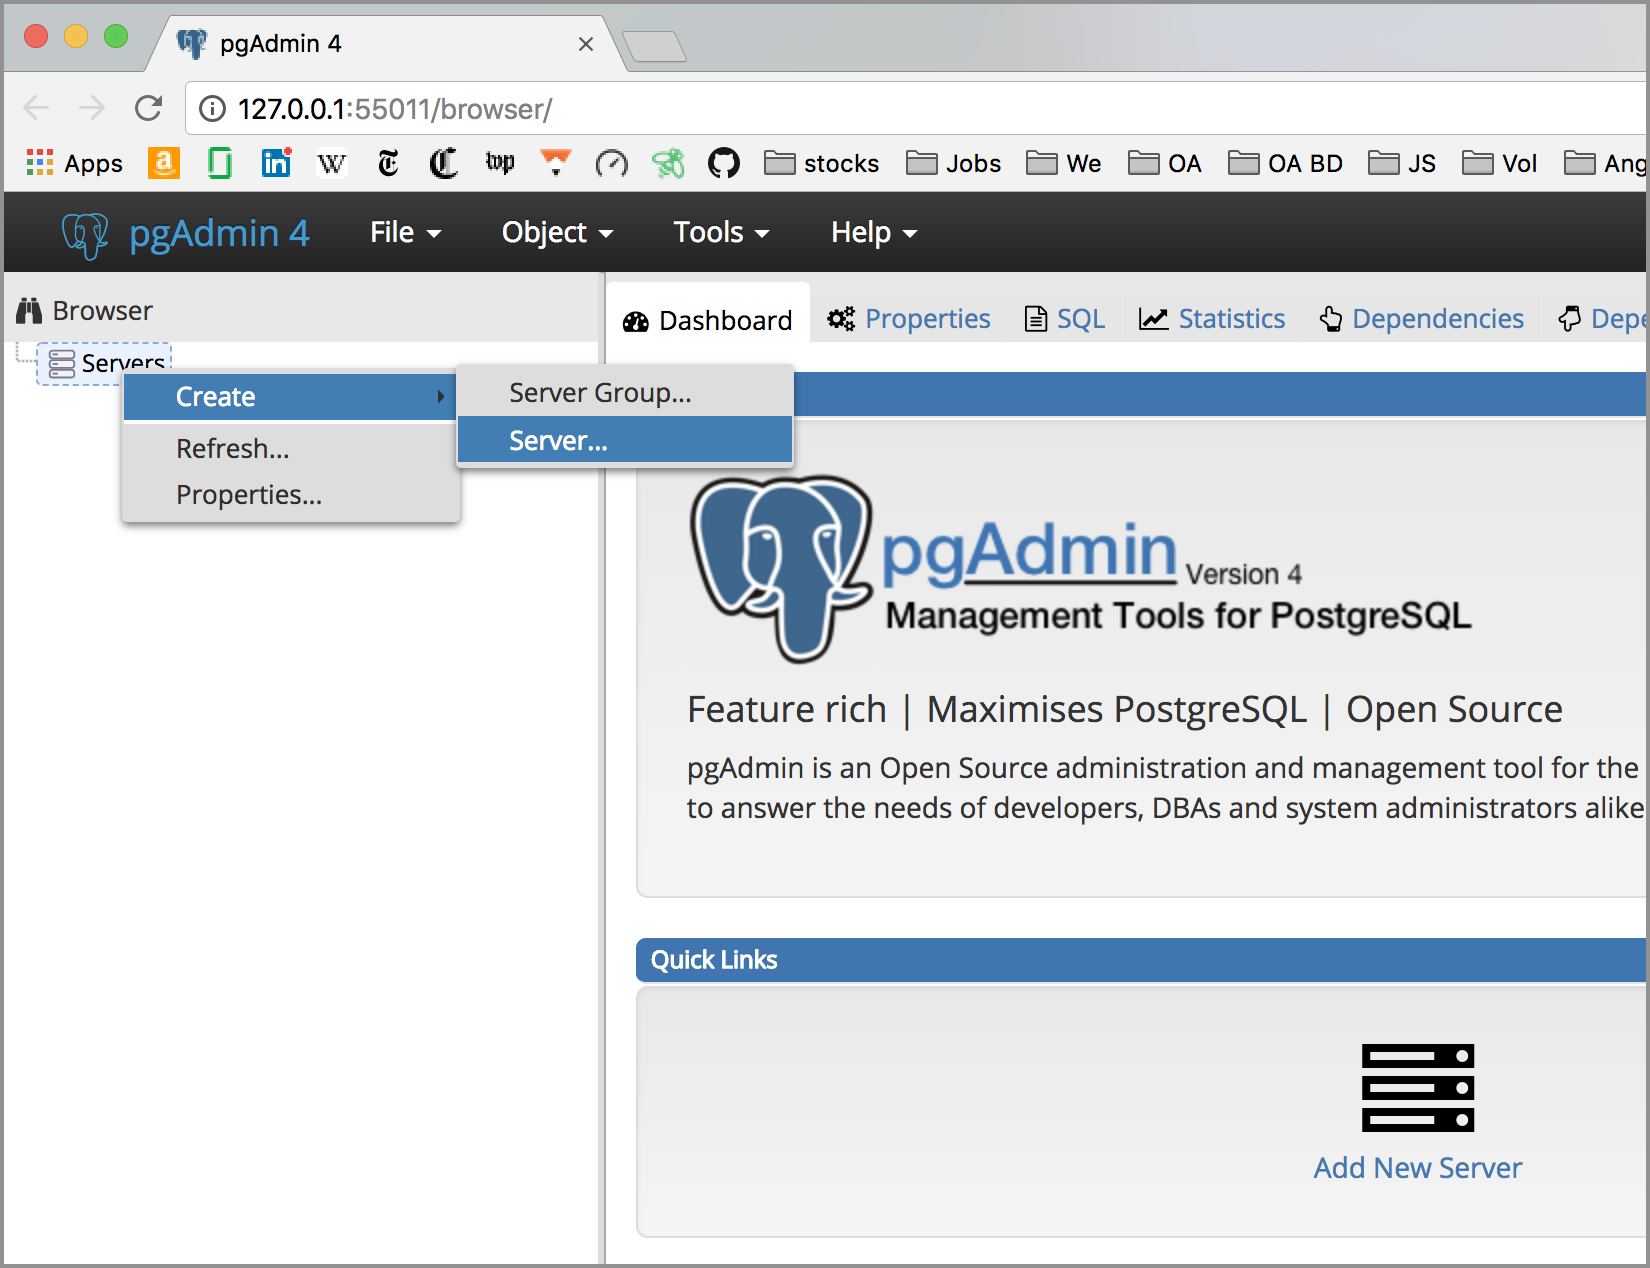
Task: Click the Servers tree node icon
Action: coord(62,364)
